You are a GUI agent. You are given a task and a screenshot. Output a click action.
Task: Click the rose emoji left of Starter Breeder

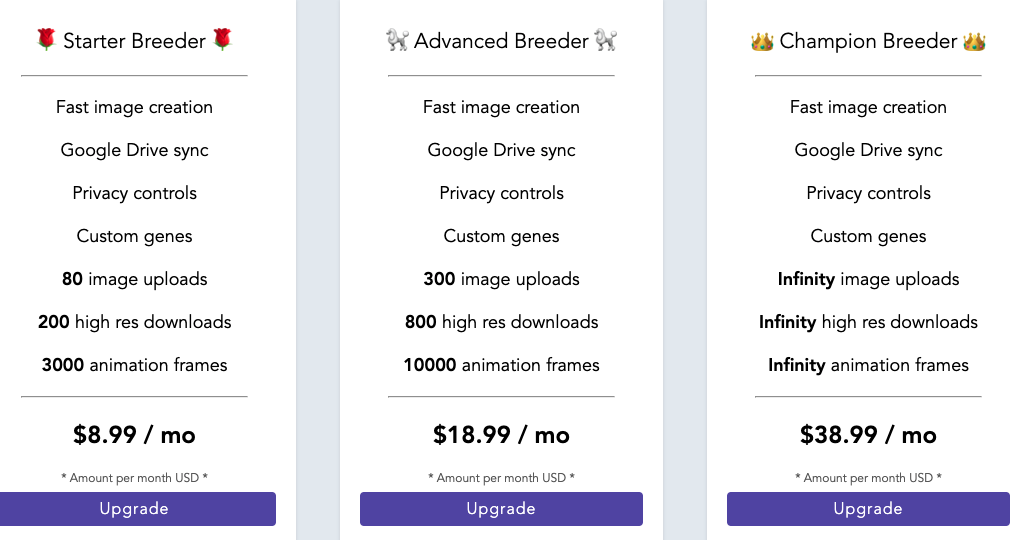pos(46,40)
